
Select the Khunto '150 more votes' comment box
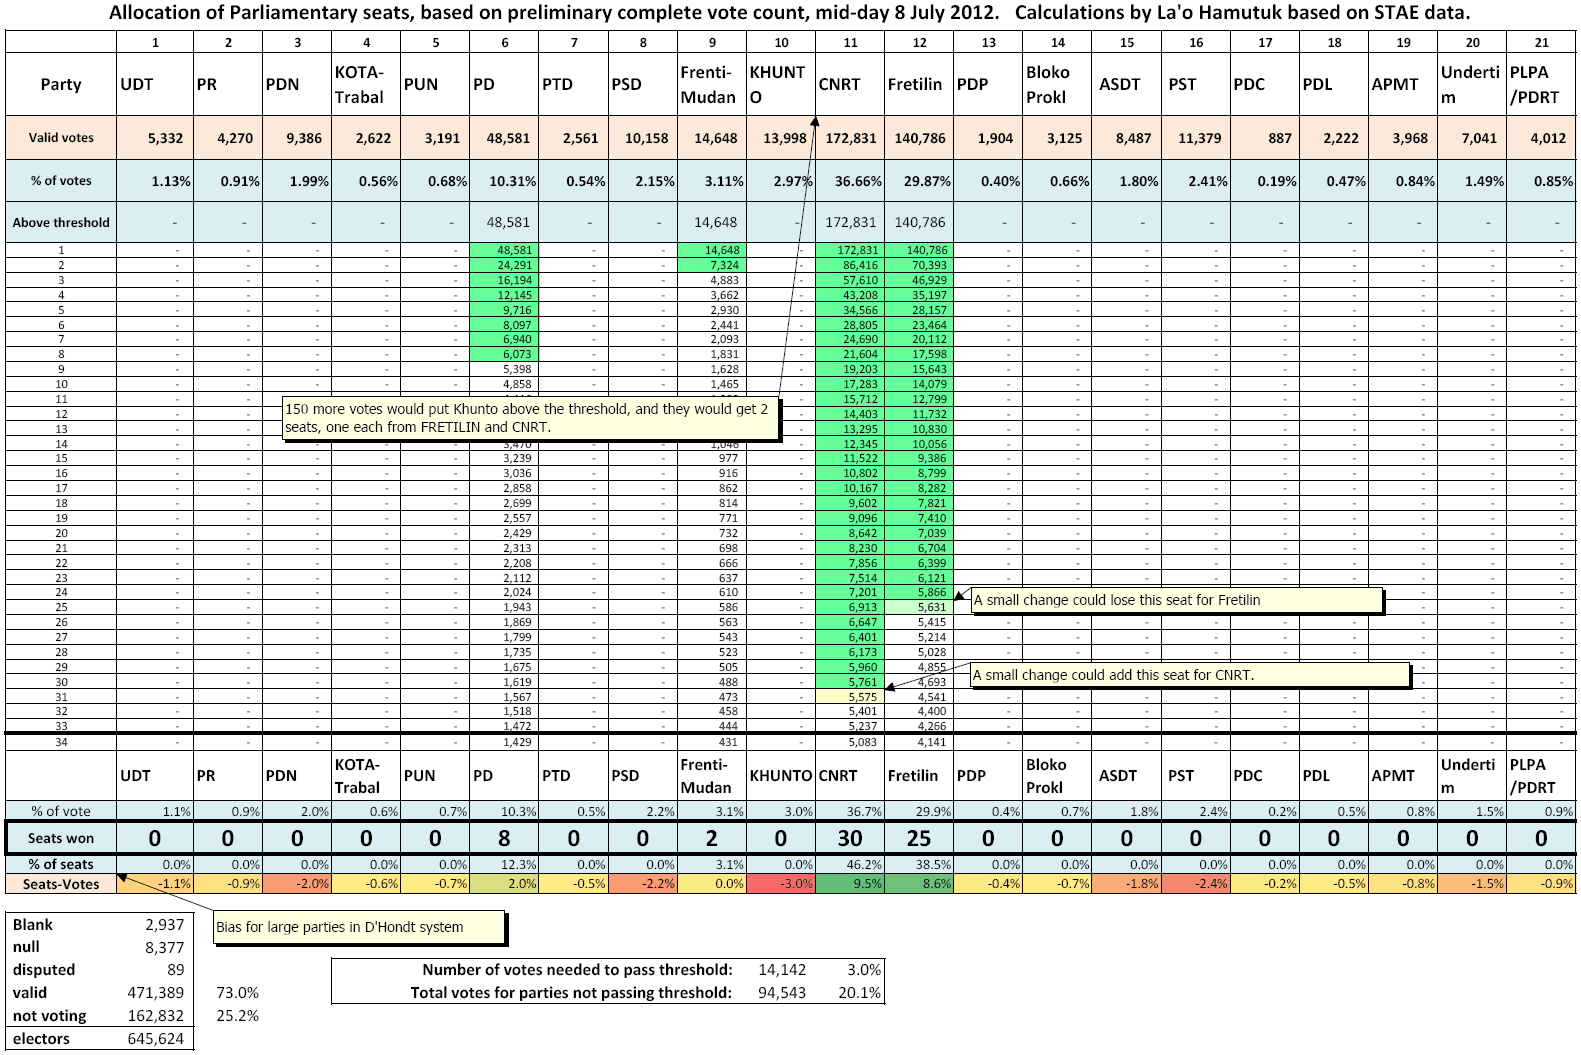tap(531, 418)
